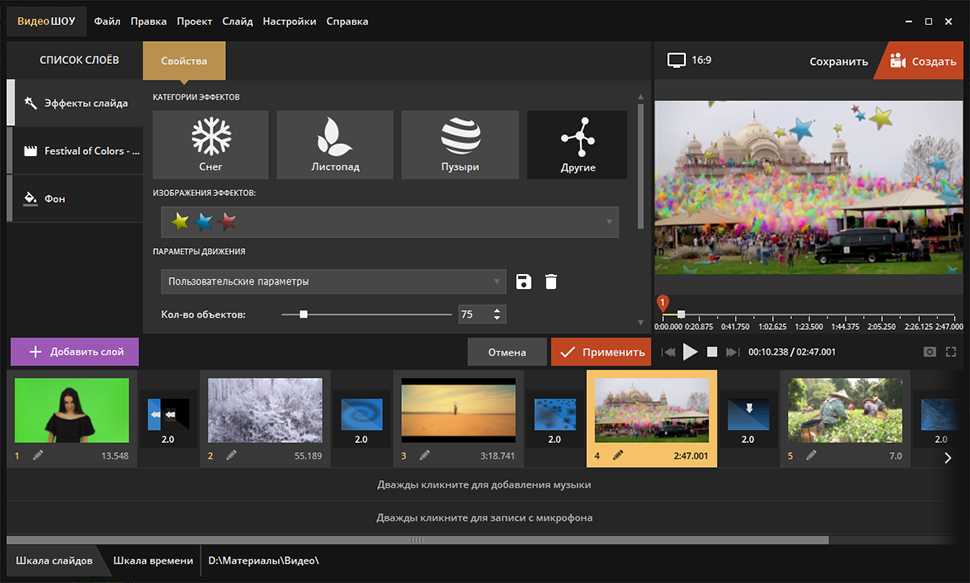Screen dimensions: 970x583
Task: Click the Добавить слой button
Action: [75, 352]
